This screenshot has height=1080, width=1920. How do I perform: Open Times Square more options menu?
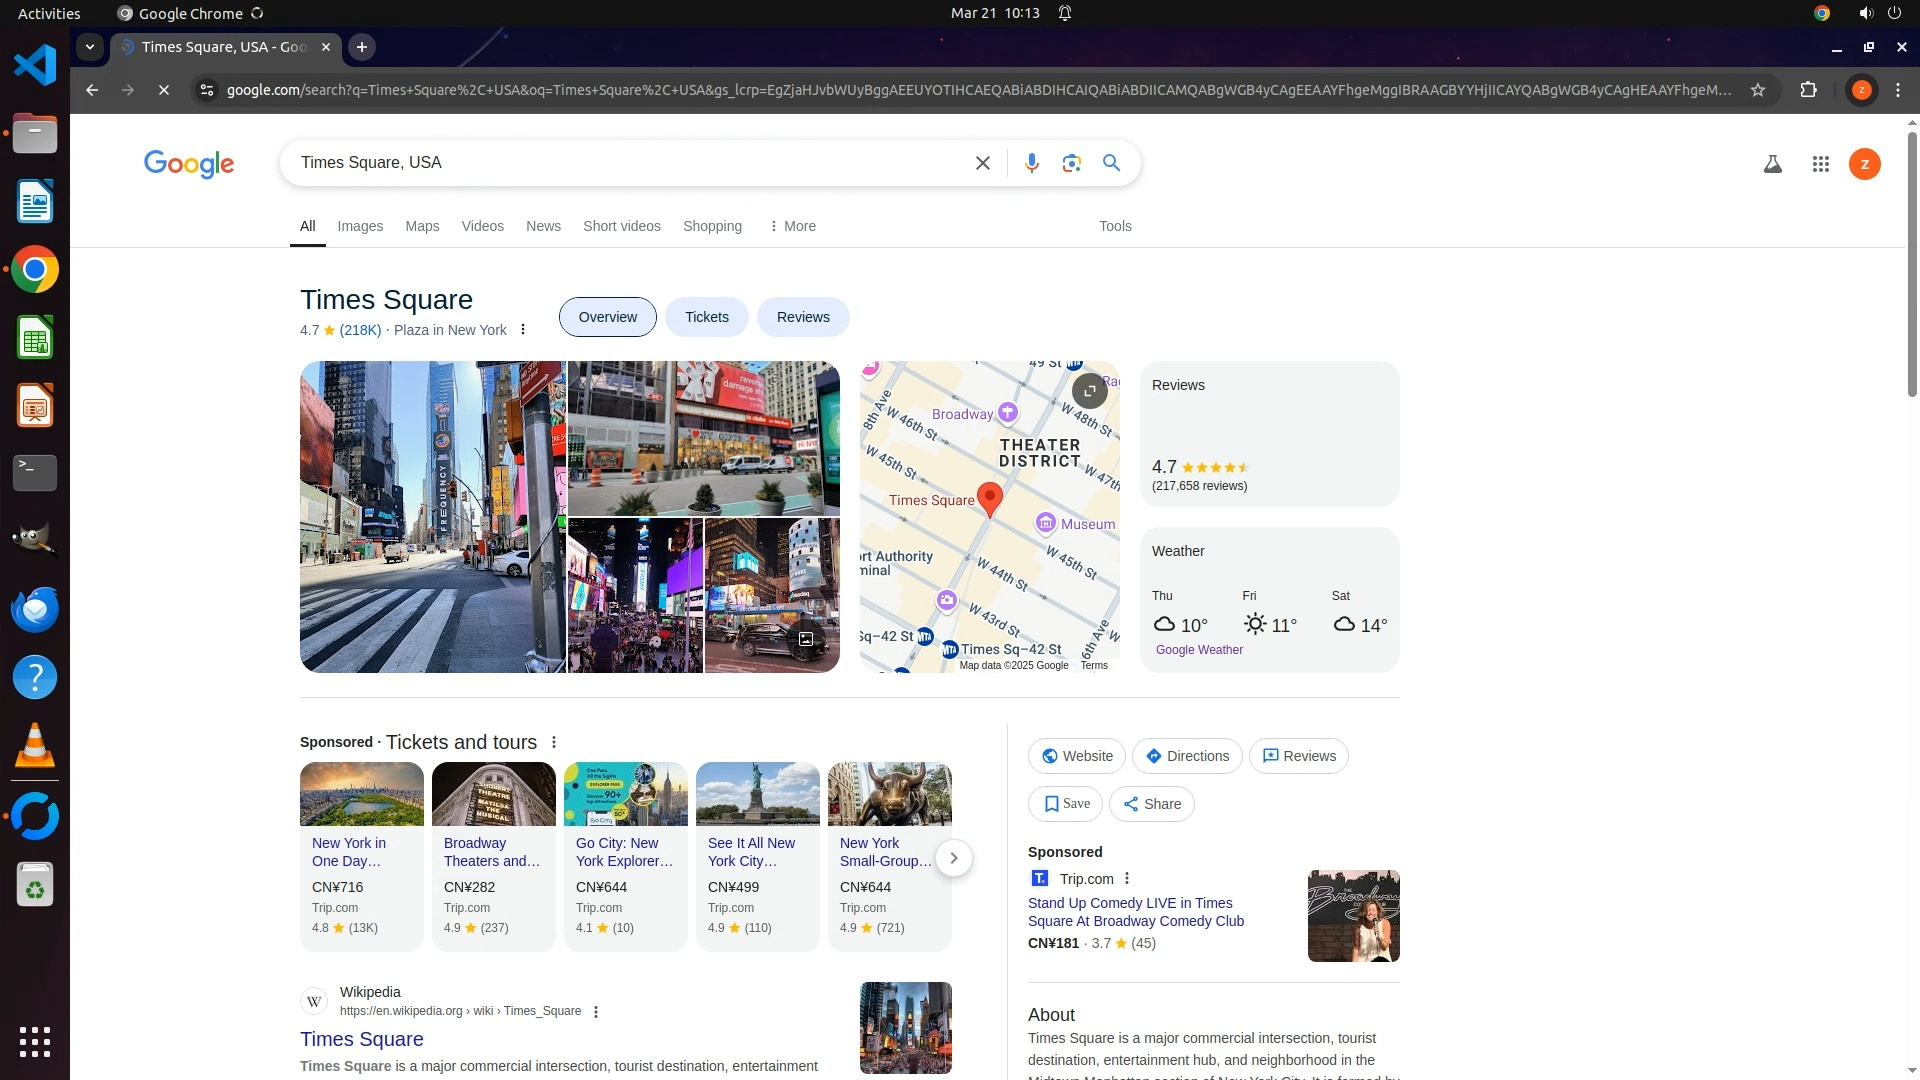[x=522, y=330]
